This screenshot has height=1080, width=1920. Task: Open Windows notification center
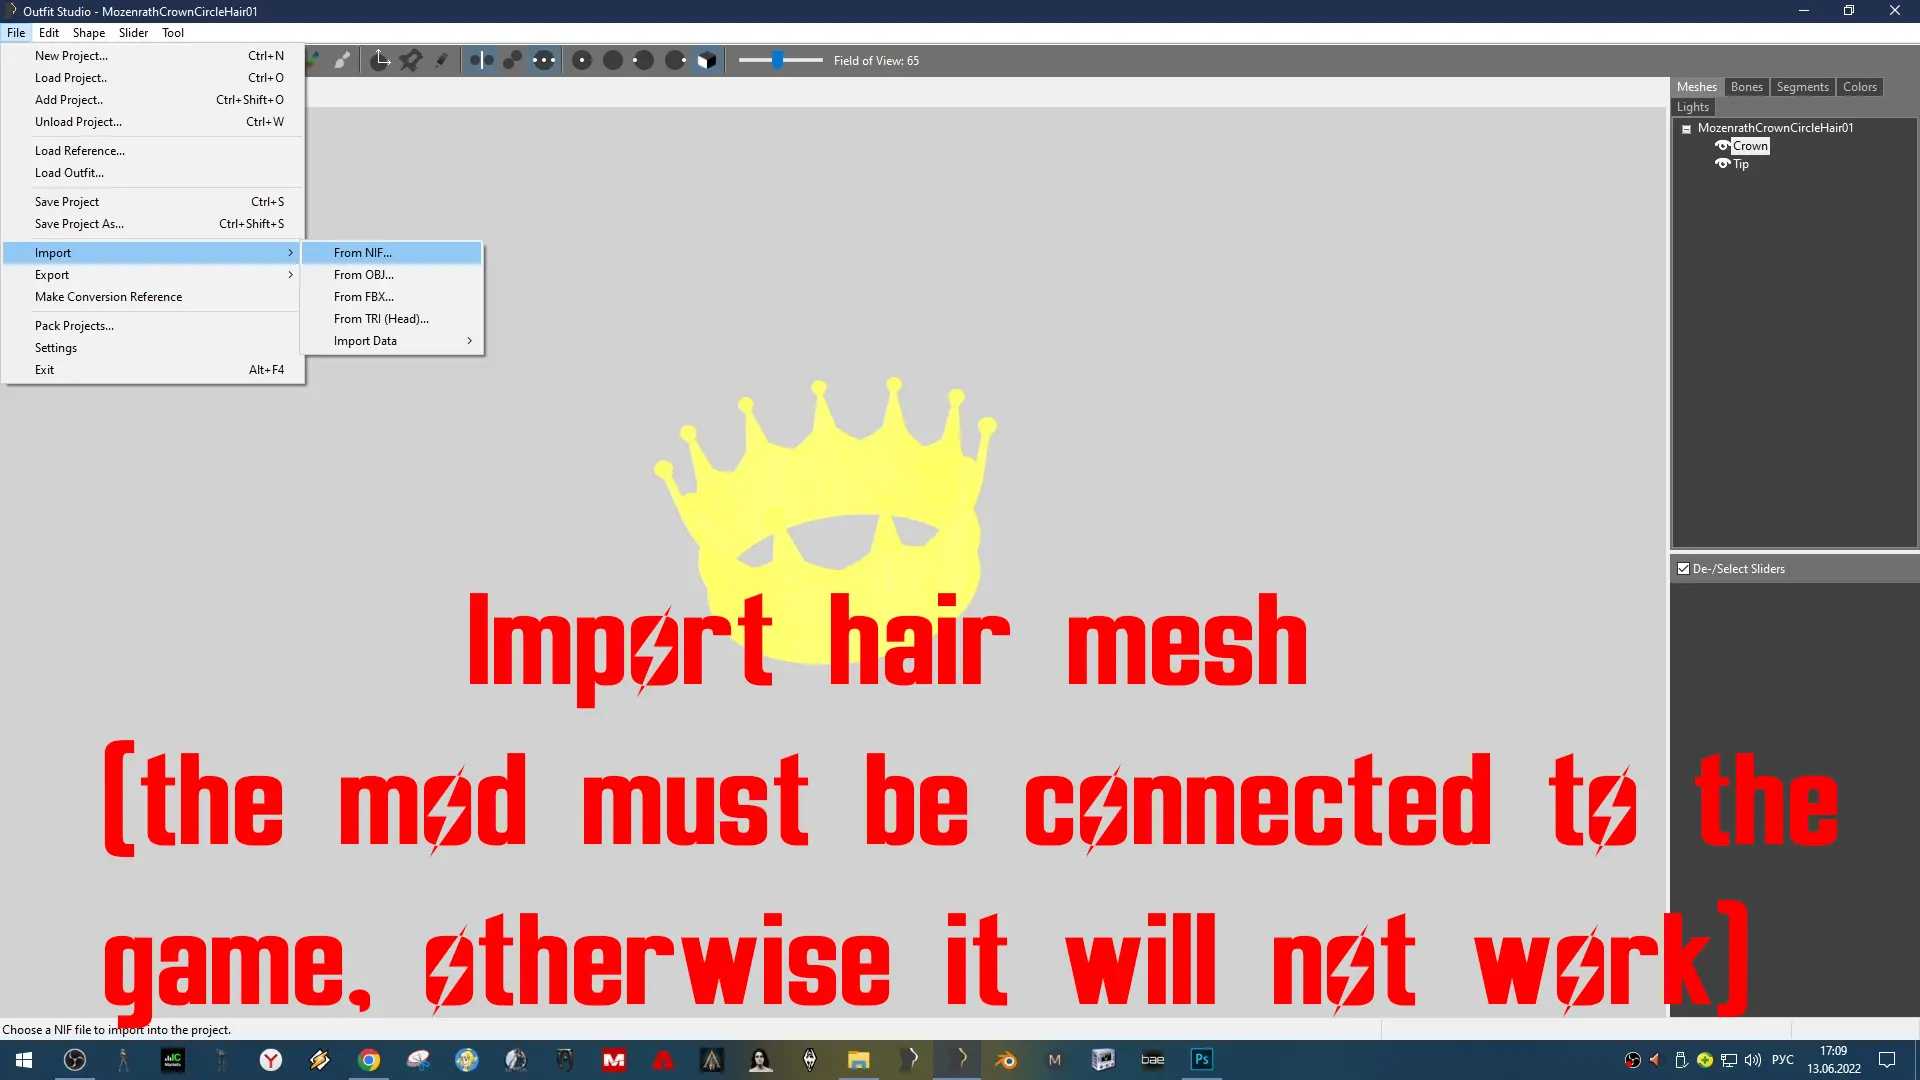[x=1887, y=1060]
